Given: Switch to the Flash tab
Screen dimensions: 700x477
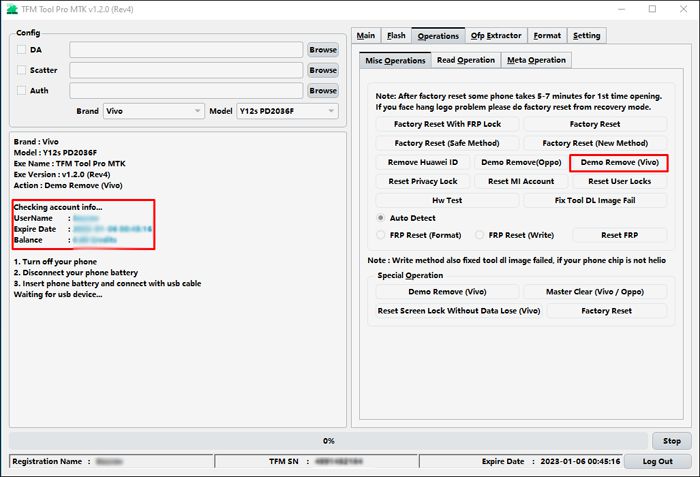Looking at the screenshot, I should coord(396,36).
